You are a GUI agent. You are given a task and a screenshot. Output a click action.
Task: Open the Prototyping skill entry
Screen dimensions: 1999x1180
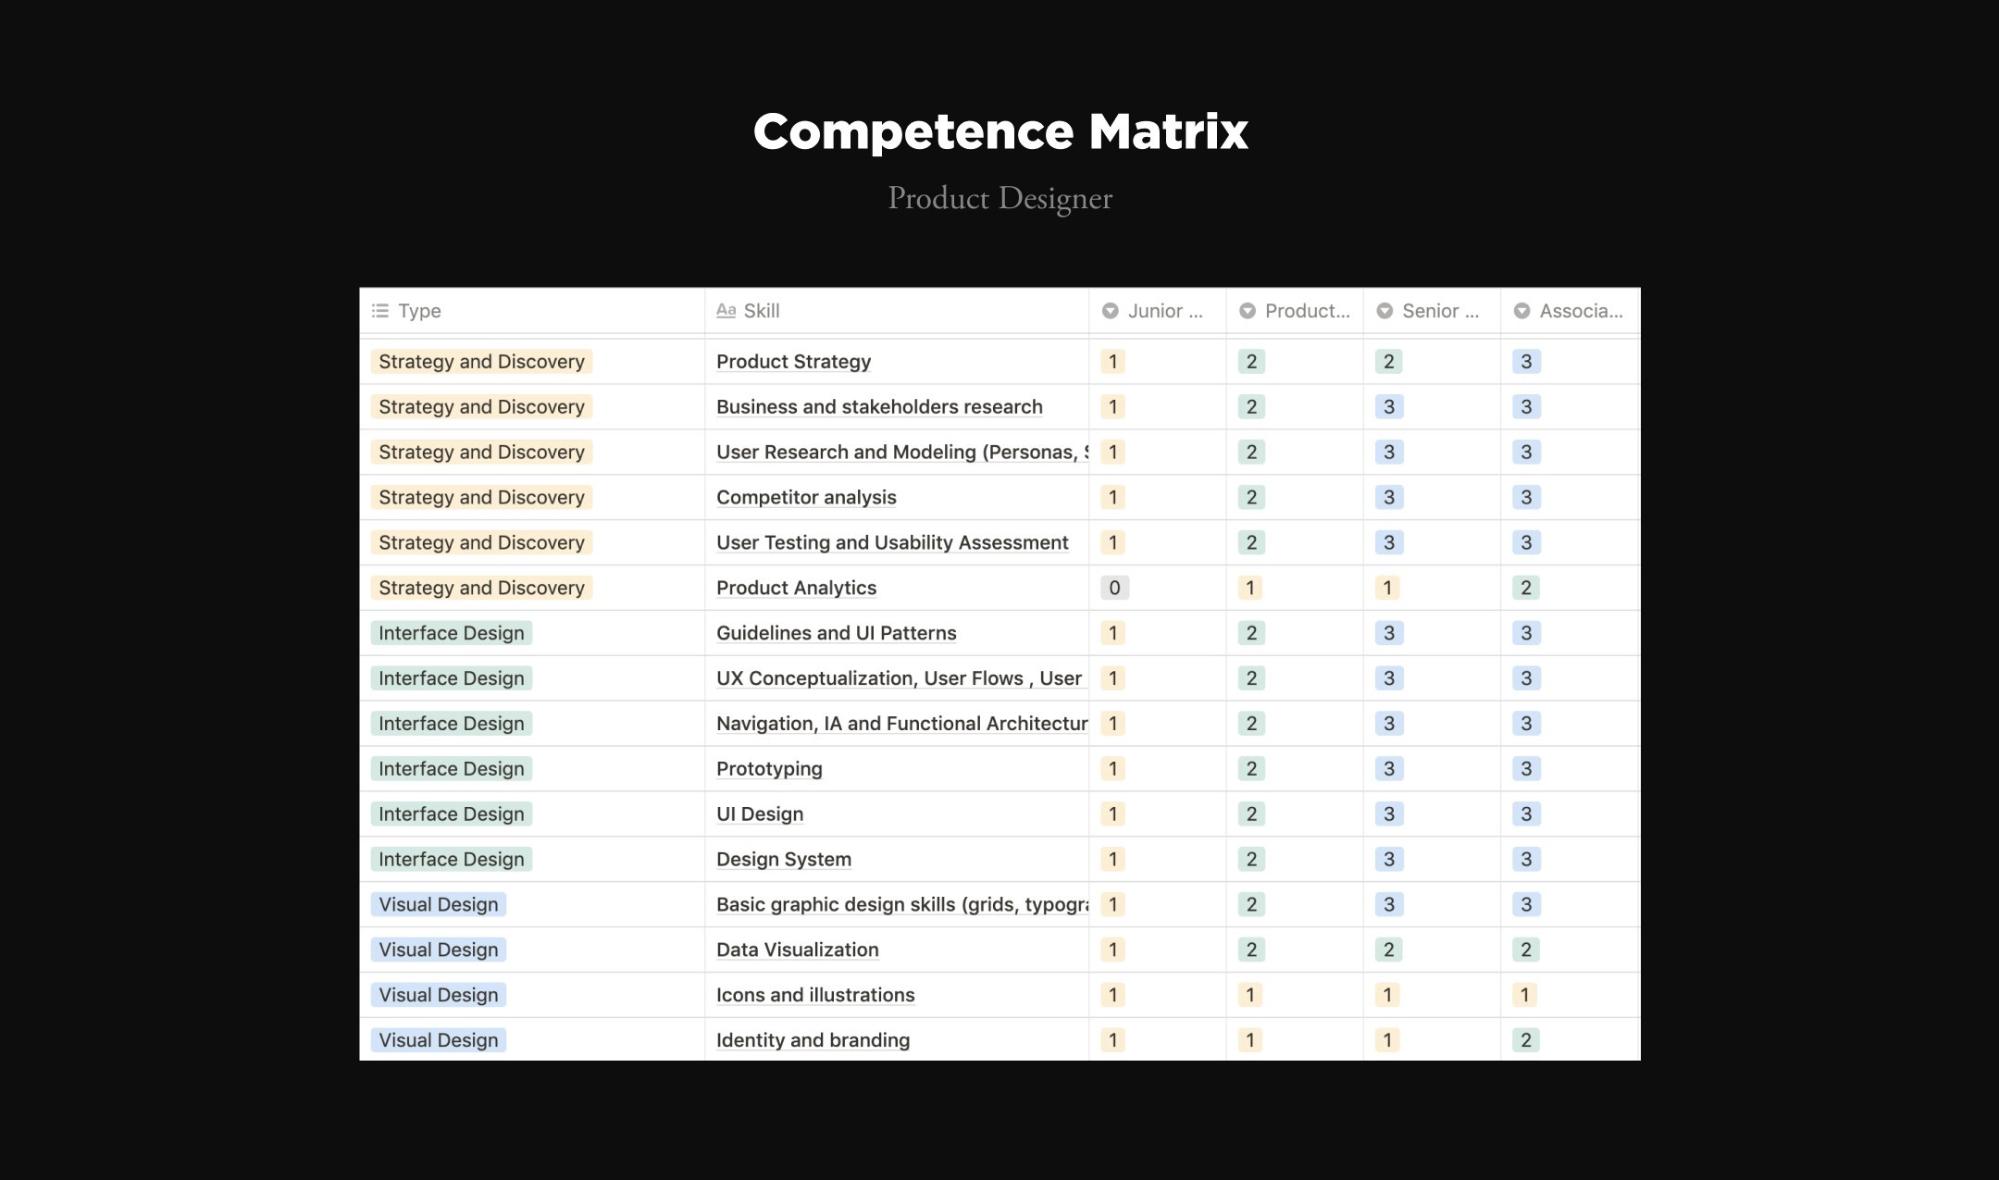click(x=769, y=769)
